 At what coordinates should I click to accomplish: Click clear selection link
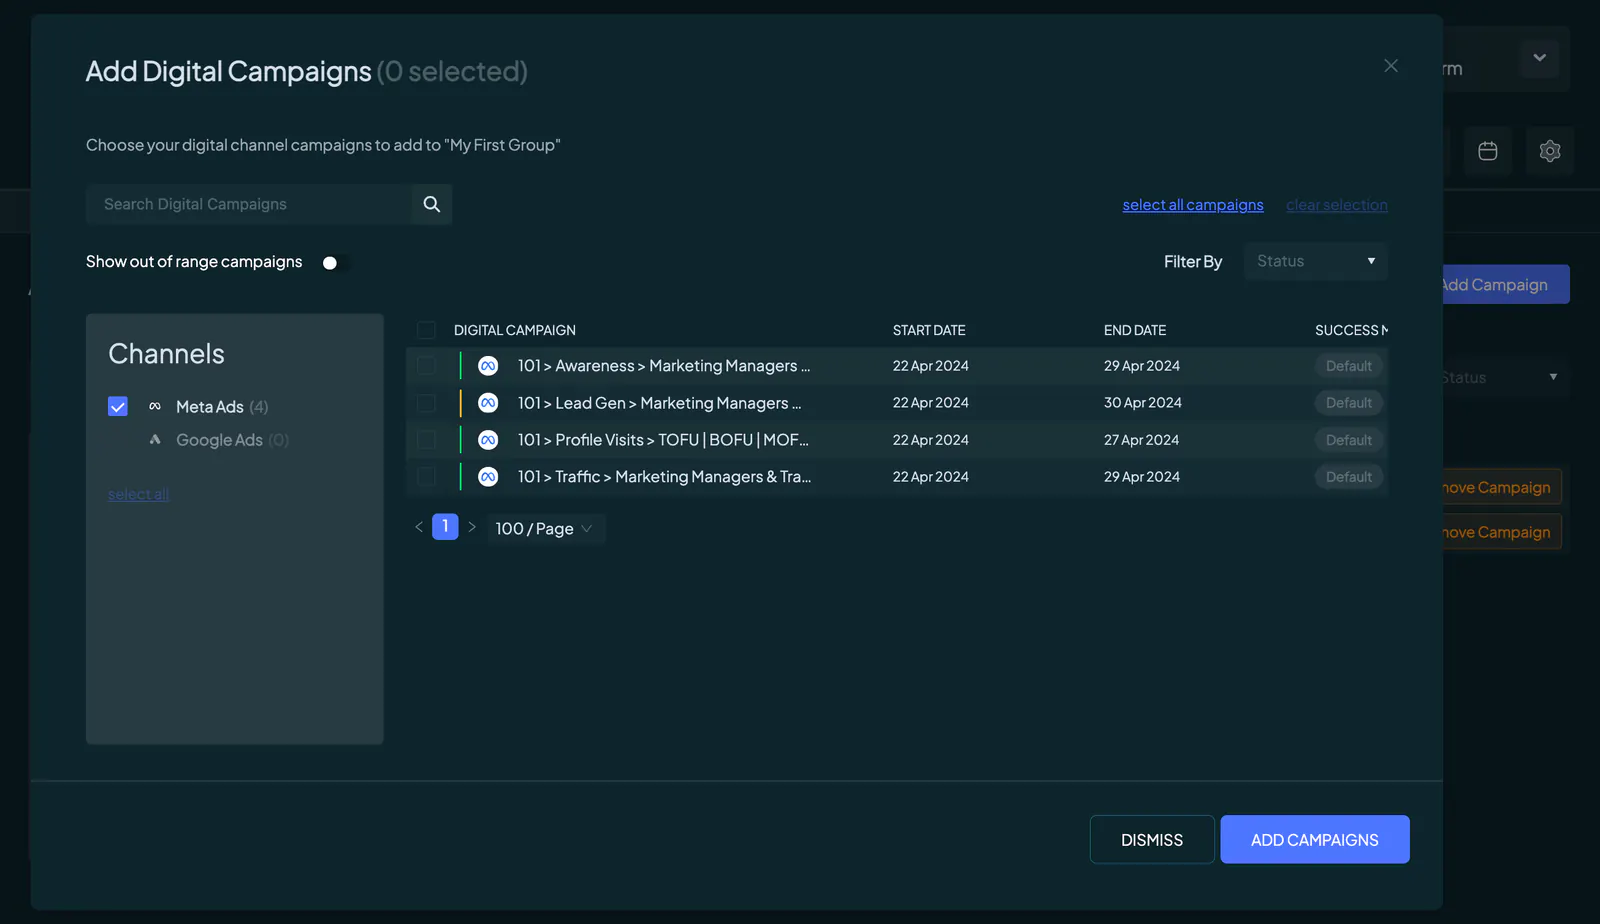[x=1337, y=205]
